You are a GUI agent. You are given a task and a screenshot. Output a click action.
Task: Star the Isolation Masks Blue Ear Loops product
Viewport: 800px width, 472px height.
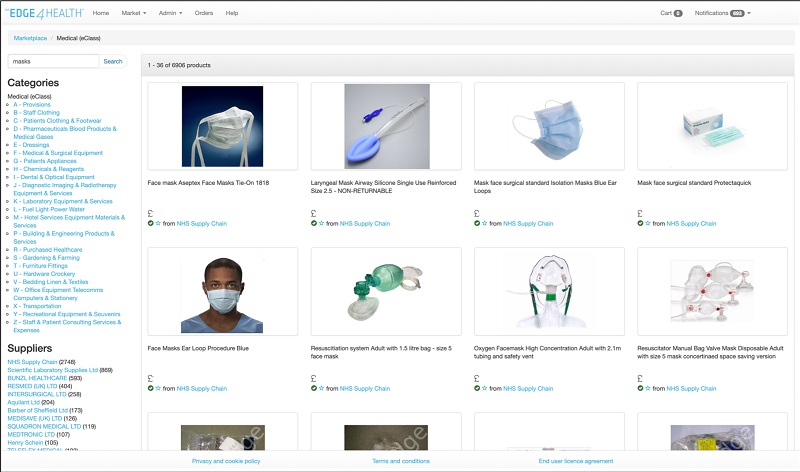point(485,223)
